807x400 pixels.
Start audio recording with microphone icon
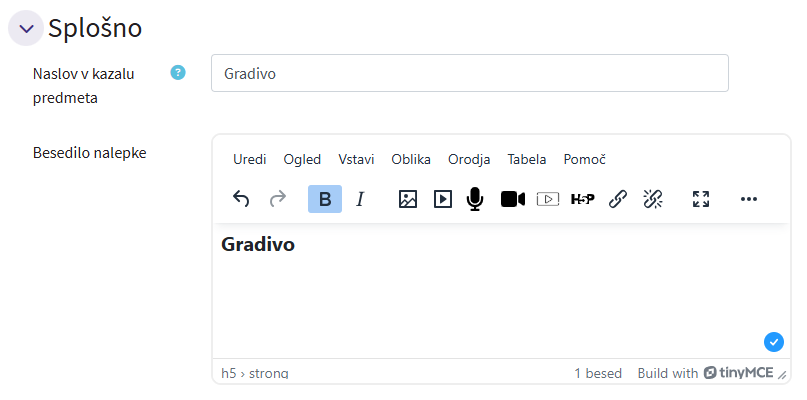click(475, 199)
